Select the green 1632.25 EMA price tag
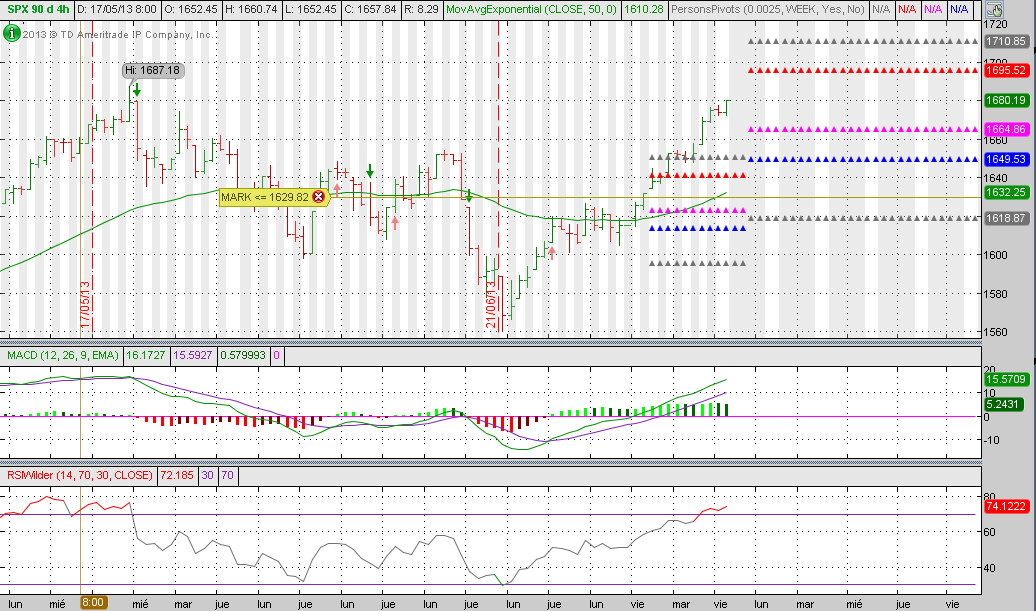 coord(1006,192)
